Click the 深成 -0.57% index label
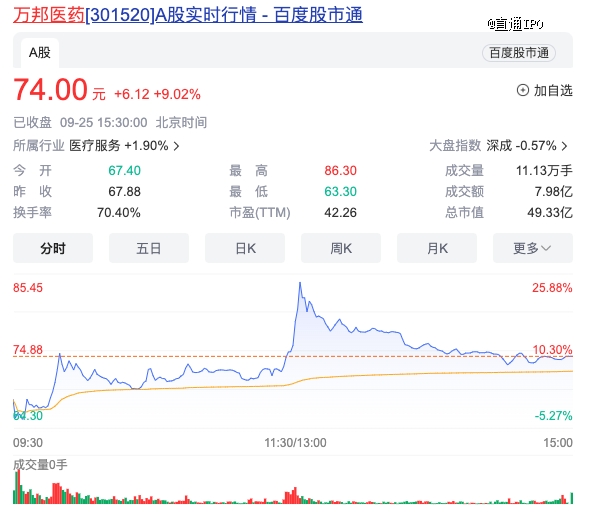 pyautogui.click(x=521, y=146)
